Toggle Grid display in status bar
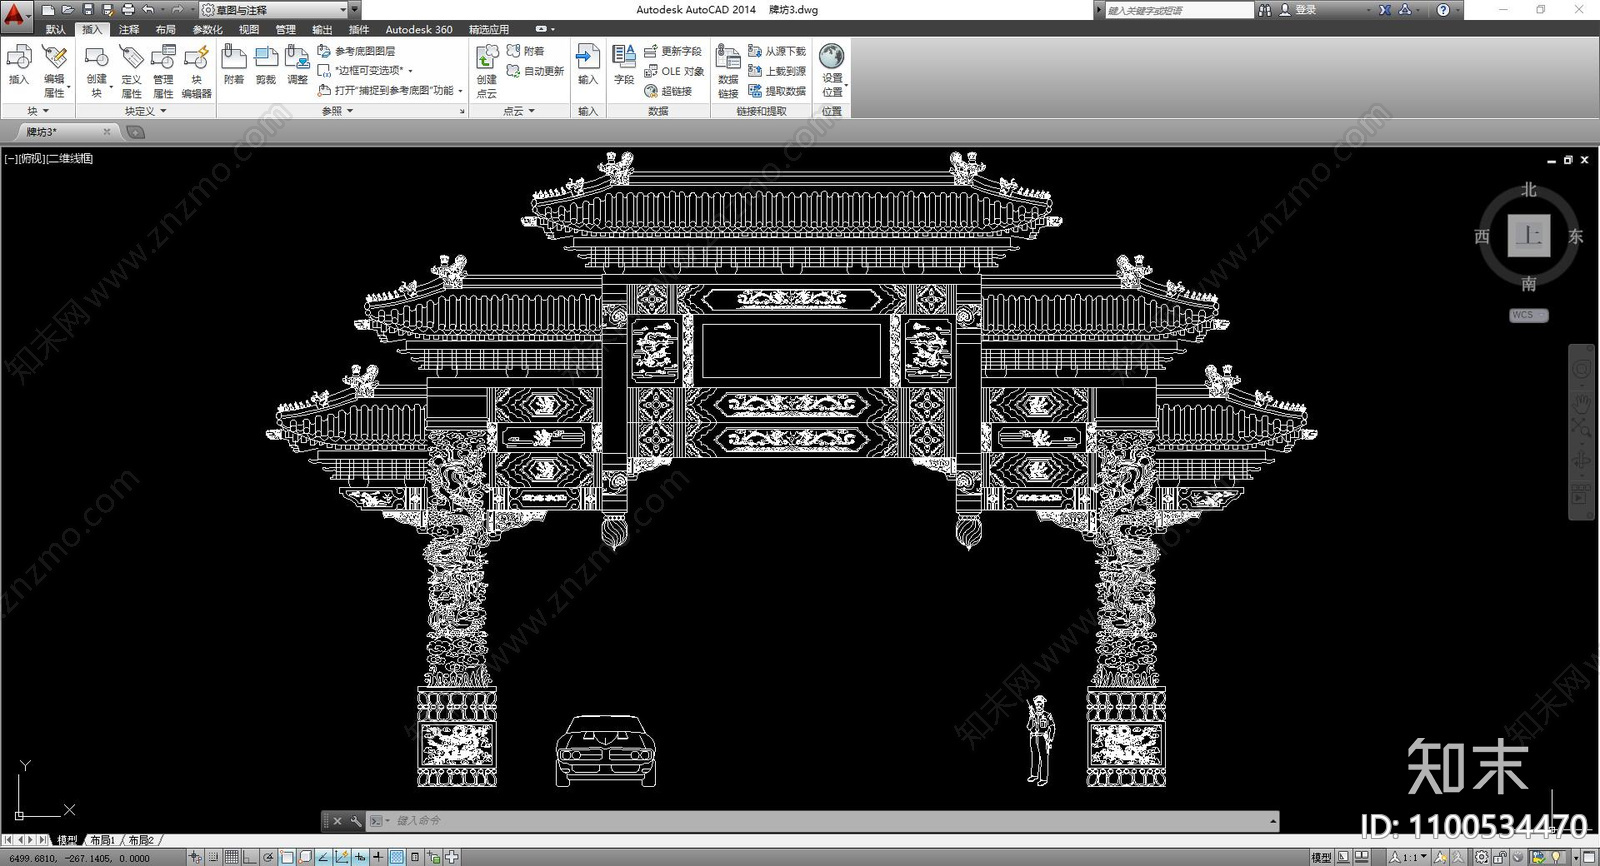This screenshot has width=1600, height=866. tap(231, 857)
